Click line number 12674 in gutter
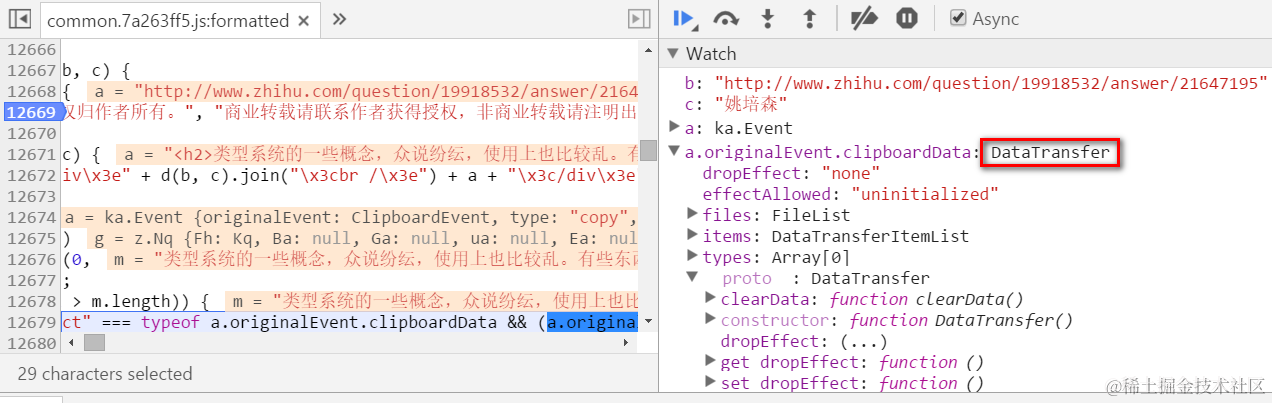Viewport: 1272px width, 403px height. click(x=29, y=217)
